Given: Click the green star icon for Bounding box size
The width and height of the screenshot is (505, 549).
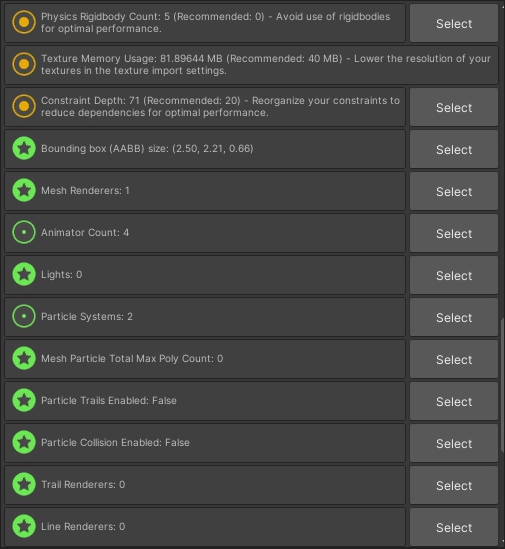Looking at the screenshot, I should pos(24,148).
